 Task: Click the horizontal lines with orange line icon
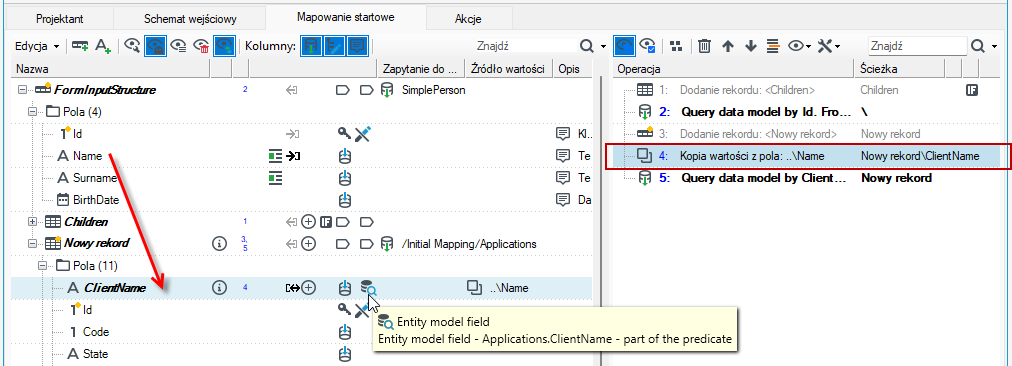pyautogui.click(x=773, y=46)
